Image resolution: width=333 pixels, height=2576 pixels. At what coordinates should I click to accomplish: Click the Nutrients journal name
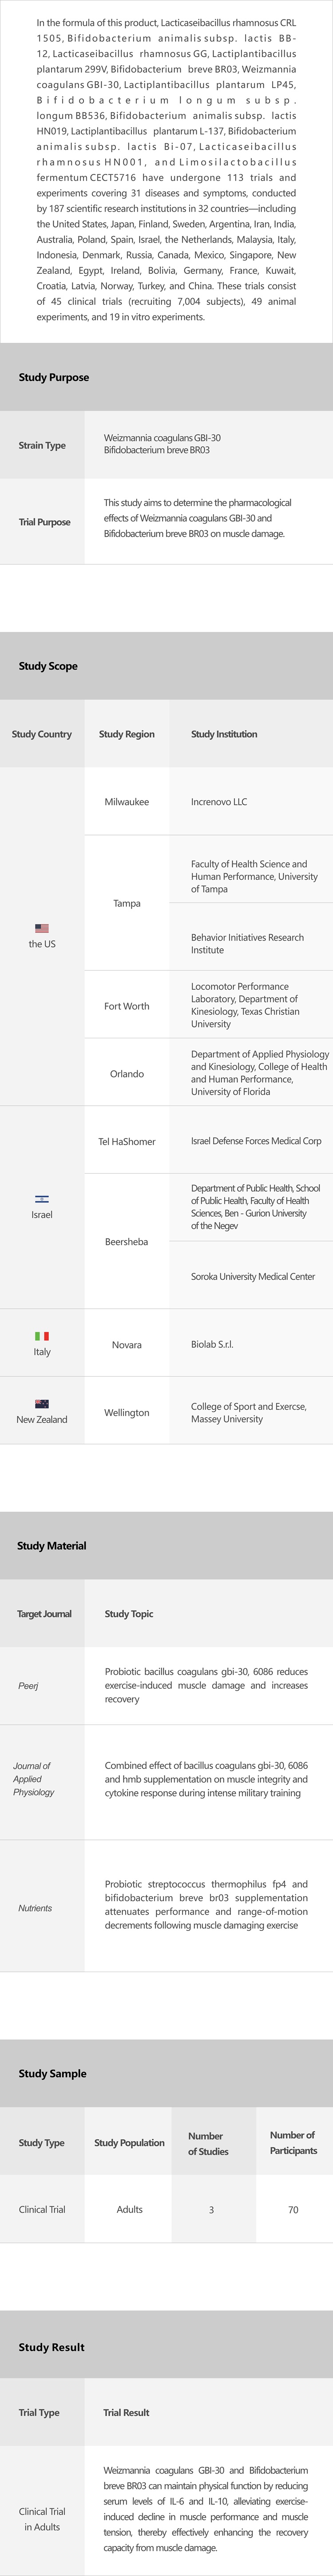(x=35, y=1908)
